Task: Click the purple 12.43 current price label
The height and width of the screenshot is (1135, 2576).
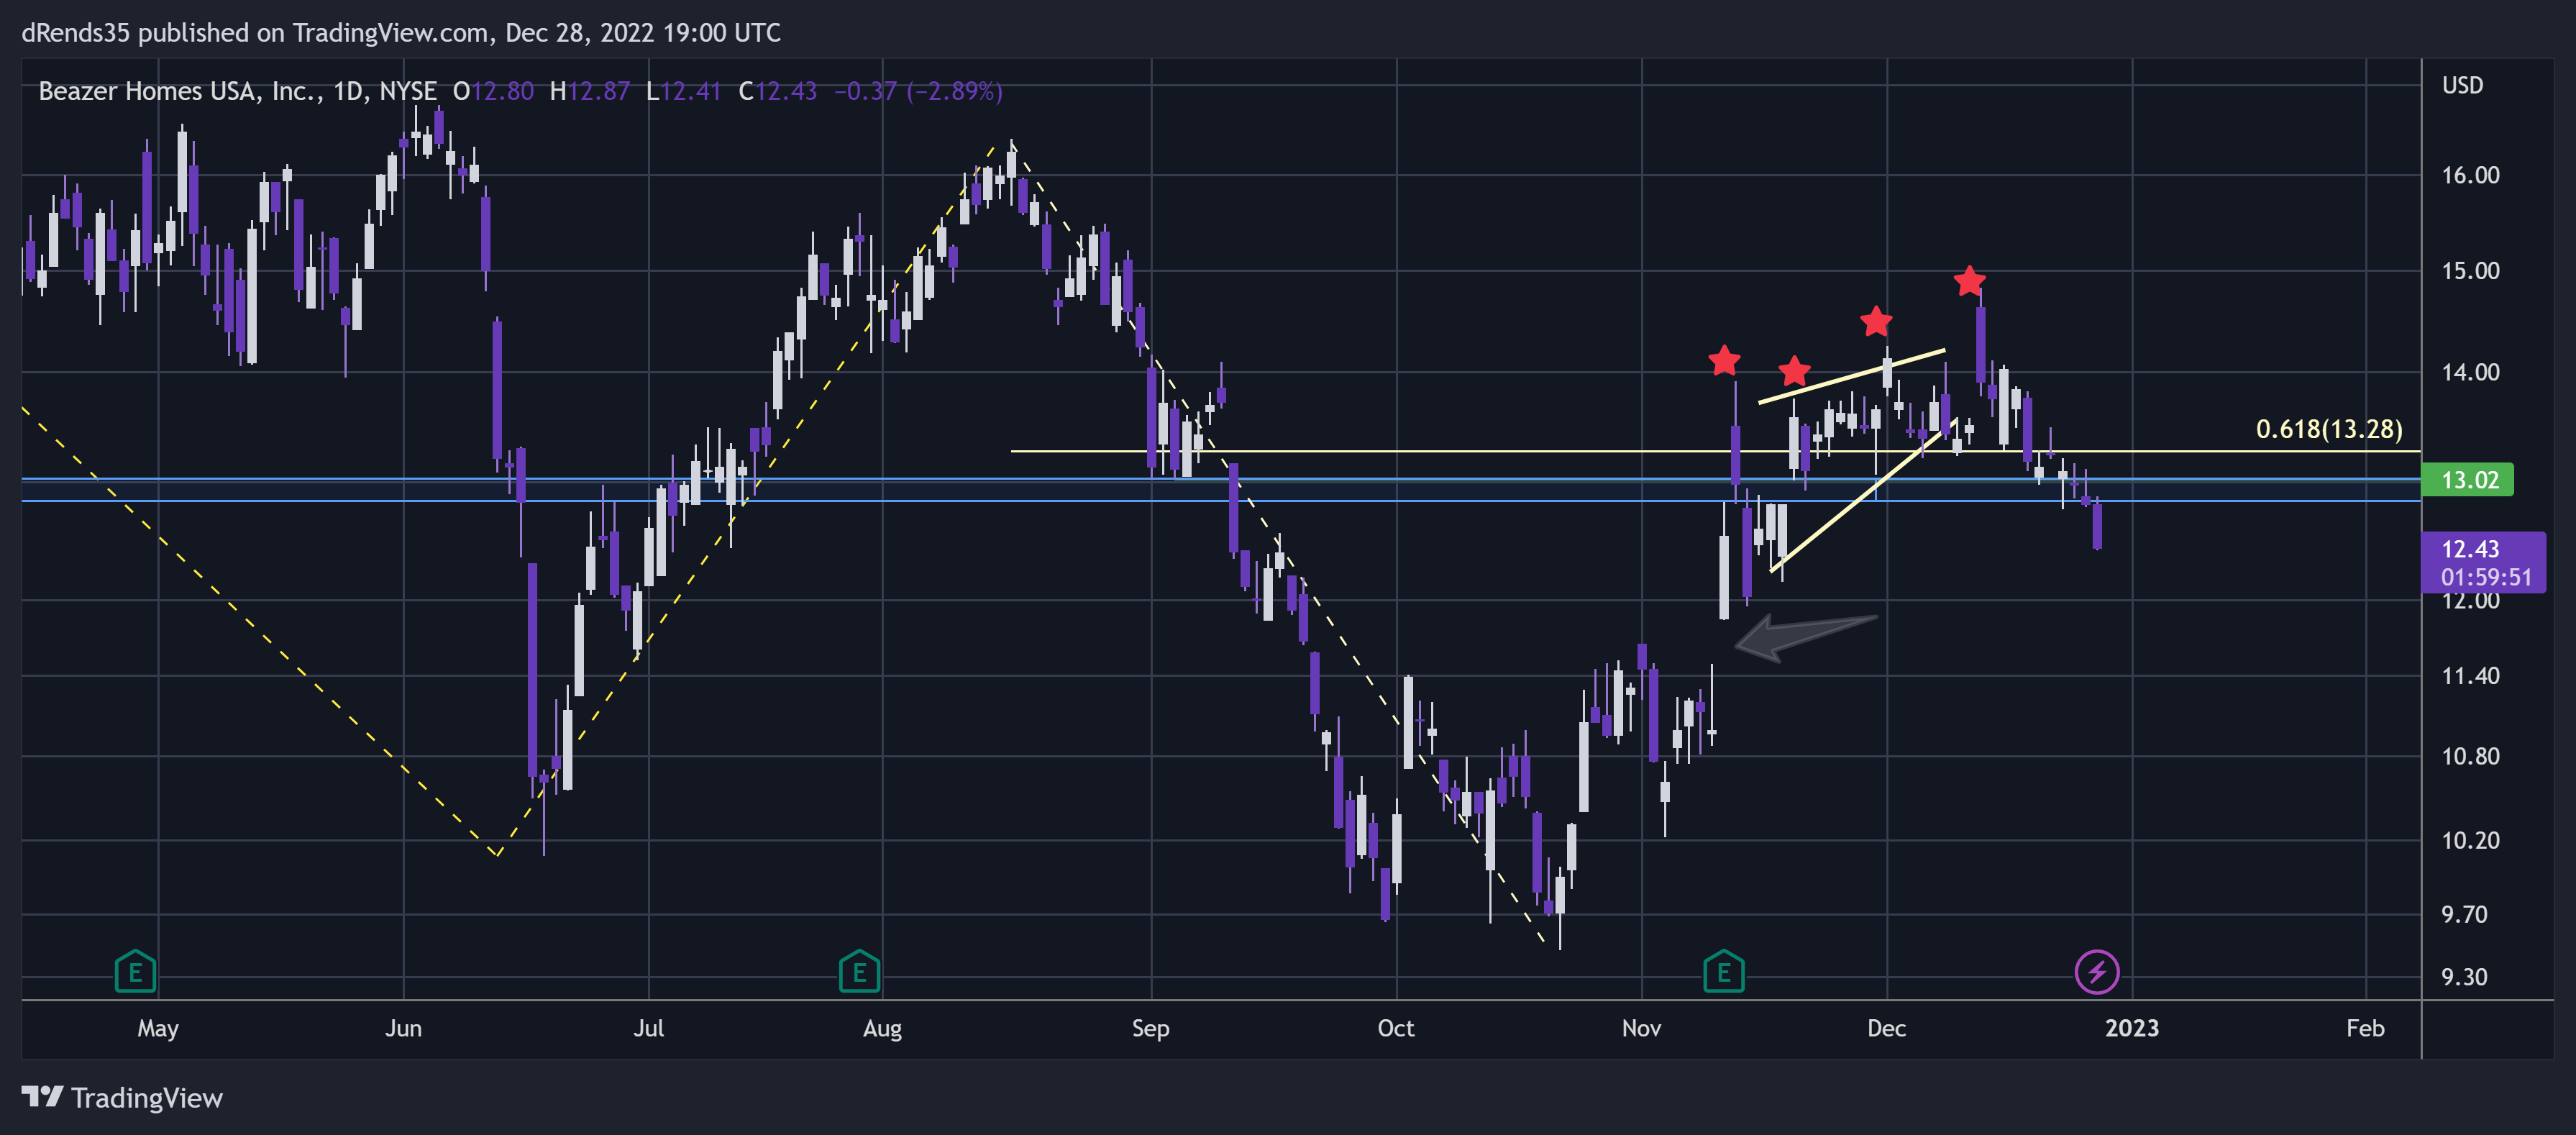Action: tap(2483, 562)
